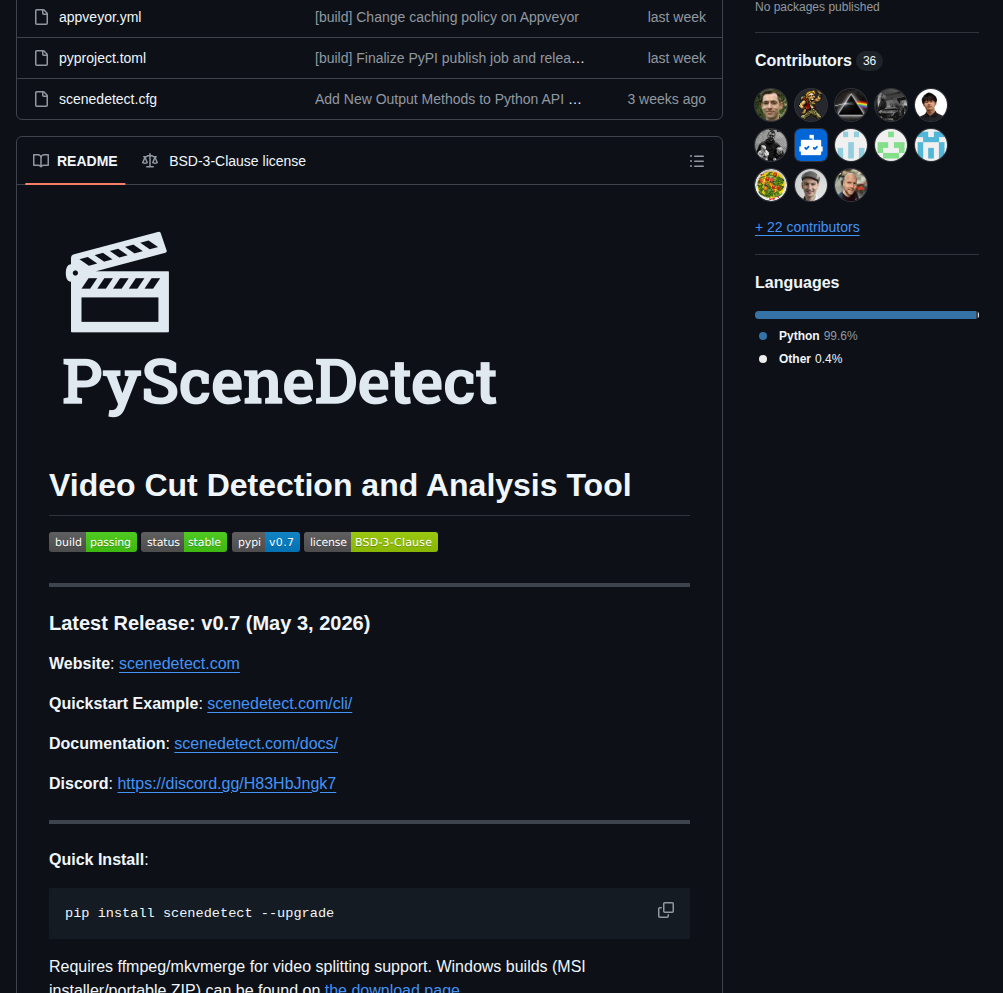The height and width of the screenshot is (993, 1003).
Task: Click the 'license BSD-3-Clause' badge
Action: pos(371,542)
